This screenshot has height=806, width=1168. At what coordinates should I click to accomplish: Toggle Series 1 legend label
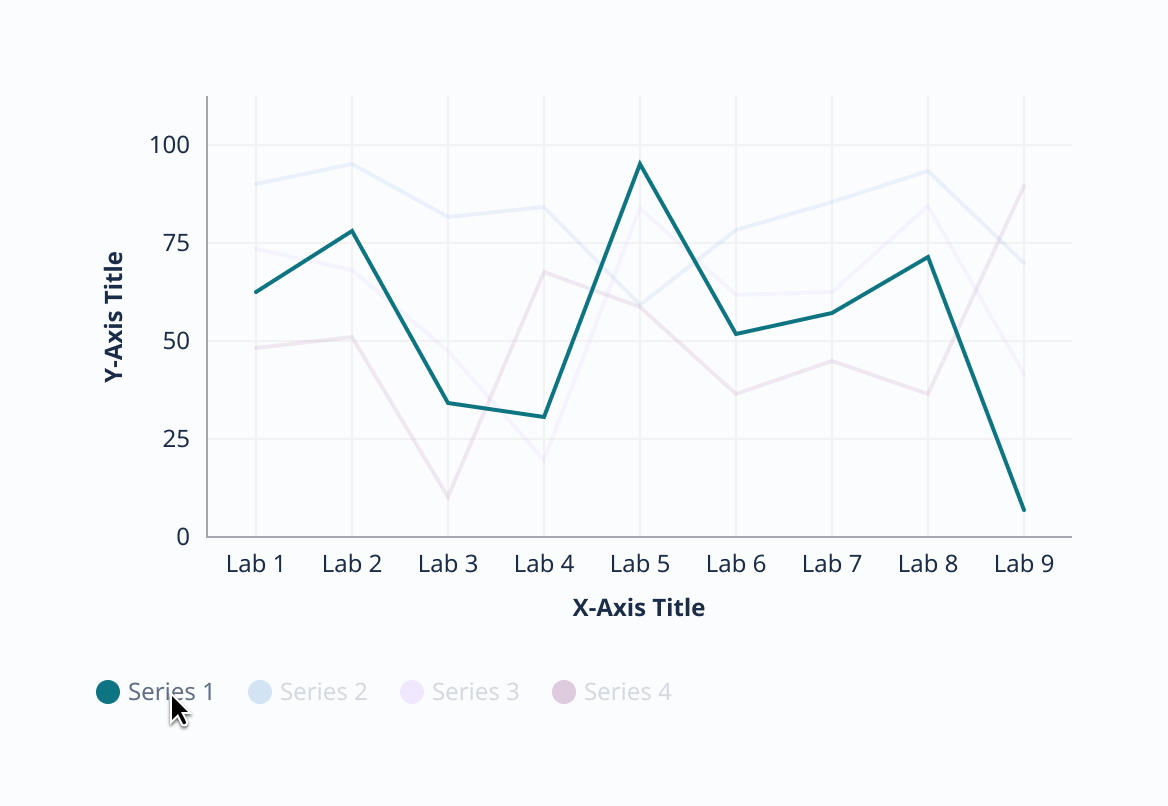point(171,691)
